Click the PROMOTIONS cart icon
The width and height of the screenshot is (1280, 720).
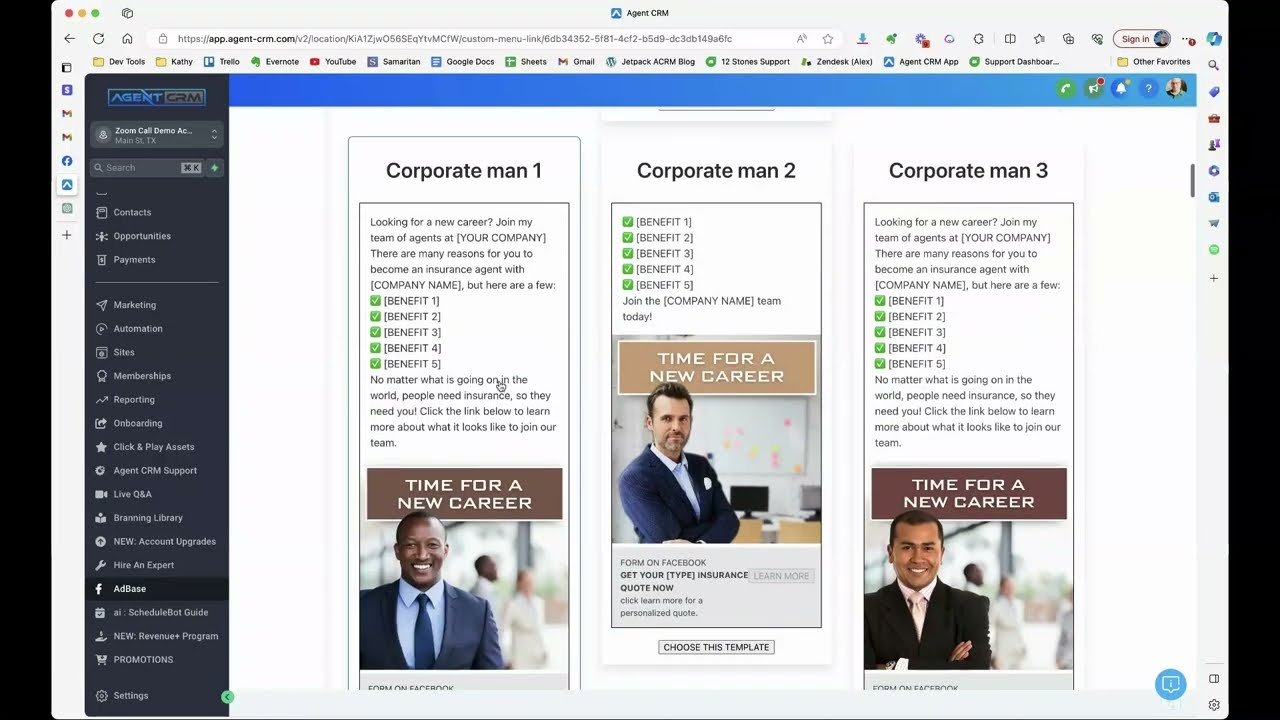tap(101, 660)
